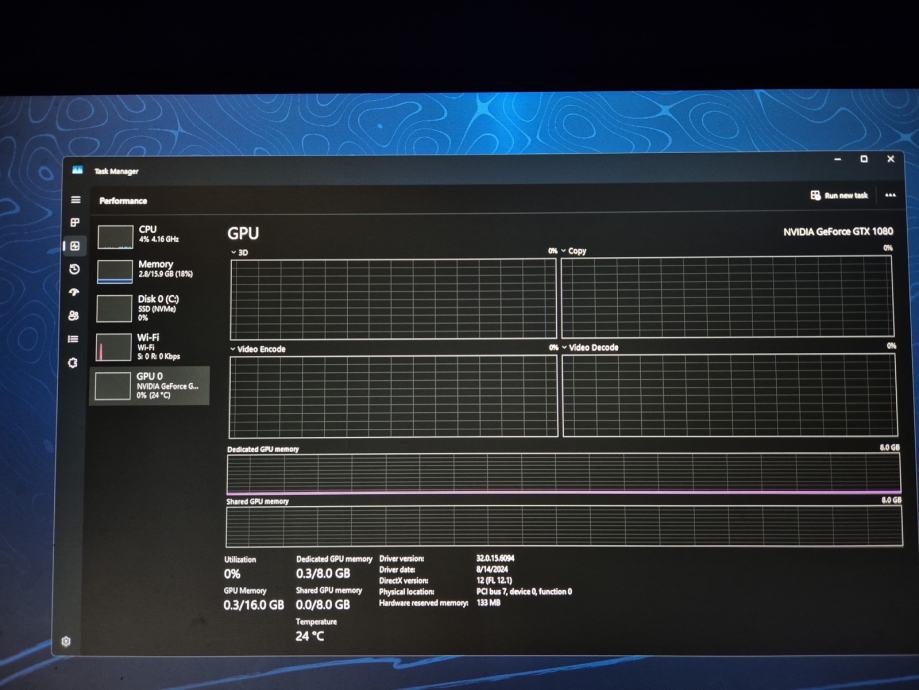Click the Dedicated GPU memory graph
Image resolution: width=919 pixels, height=690 pixels.
pos(563,474)
